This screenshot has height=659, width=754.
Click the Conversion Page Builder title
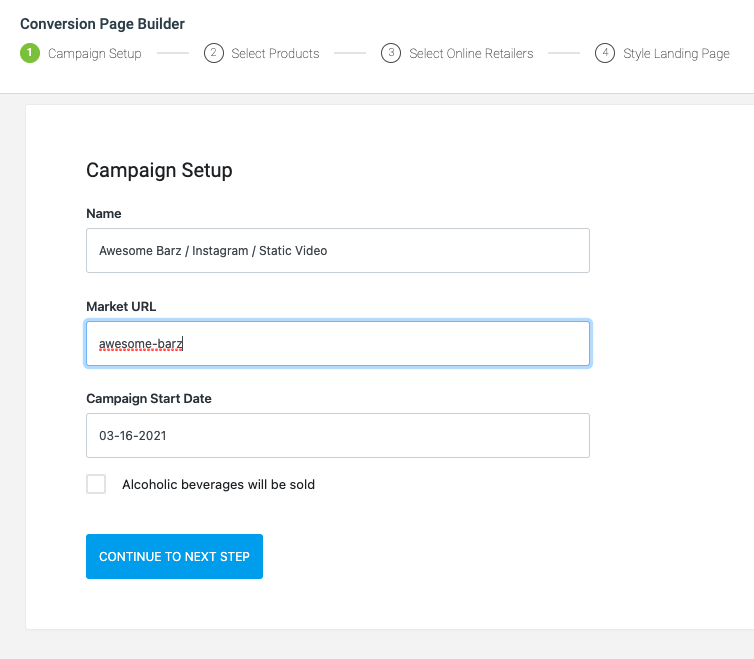[x=102, y=24]
